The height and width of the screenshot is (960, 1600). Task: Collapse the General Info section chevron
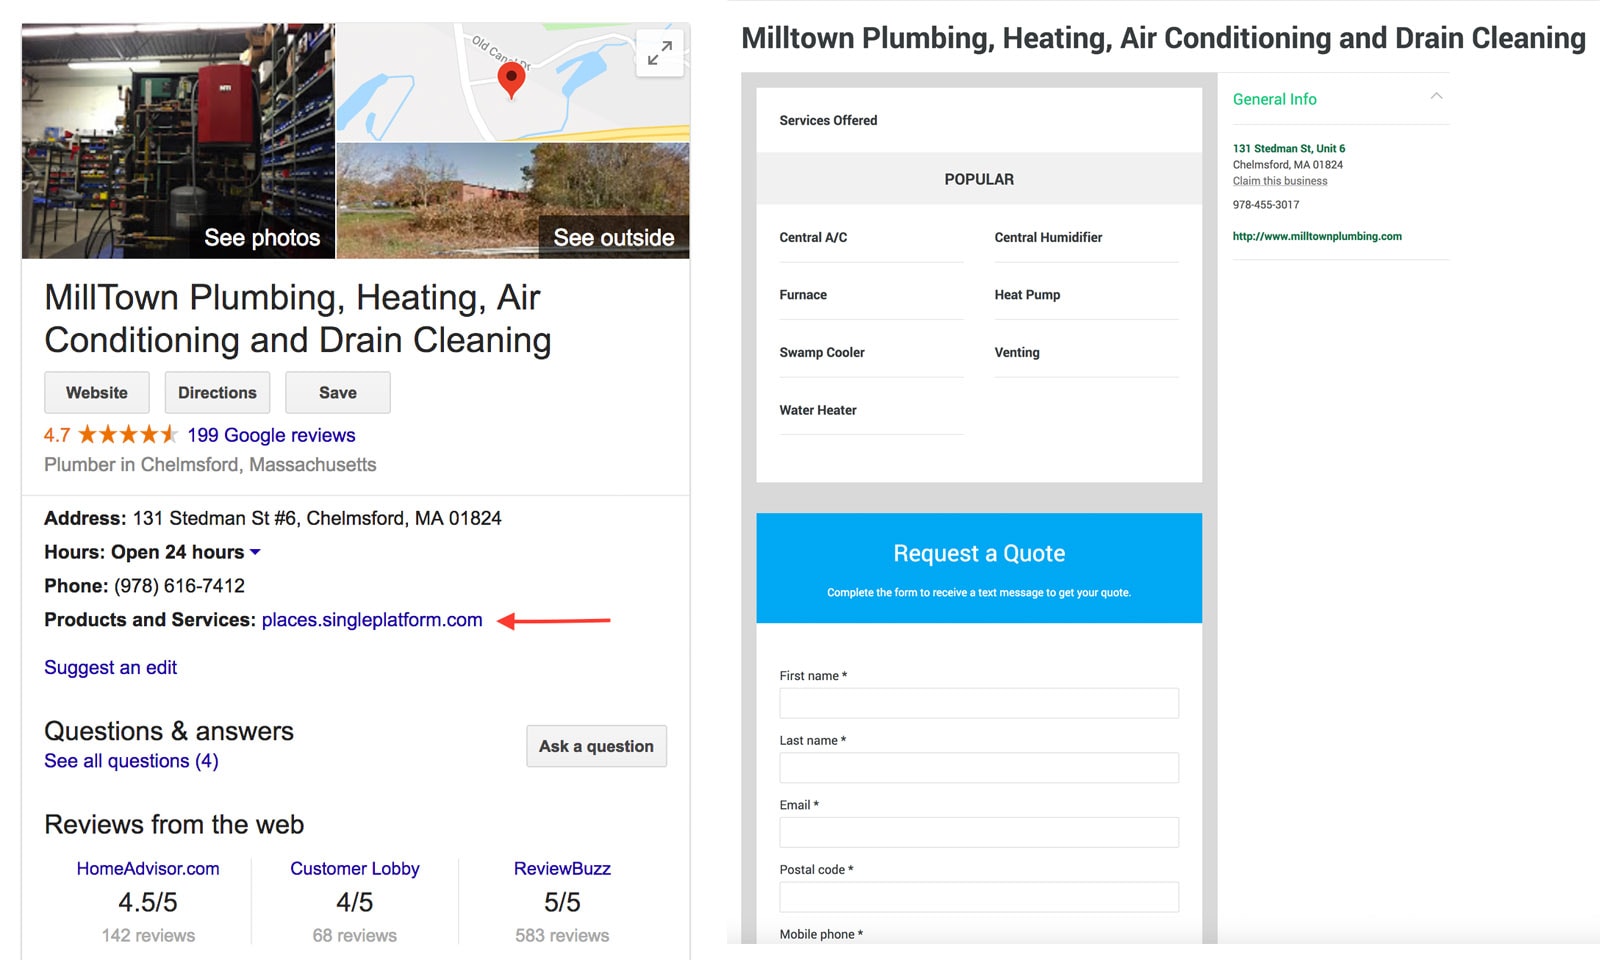click(1436, 97)
